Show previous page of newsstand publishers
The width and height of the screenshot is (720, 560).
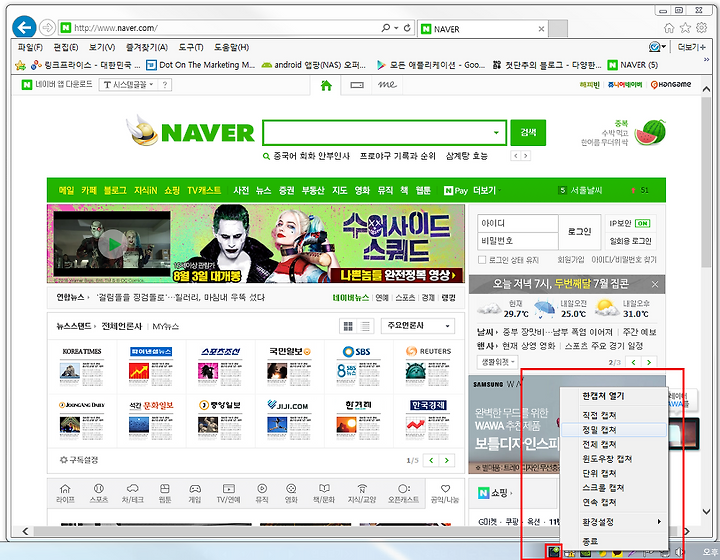[x=431, y=460]
